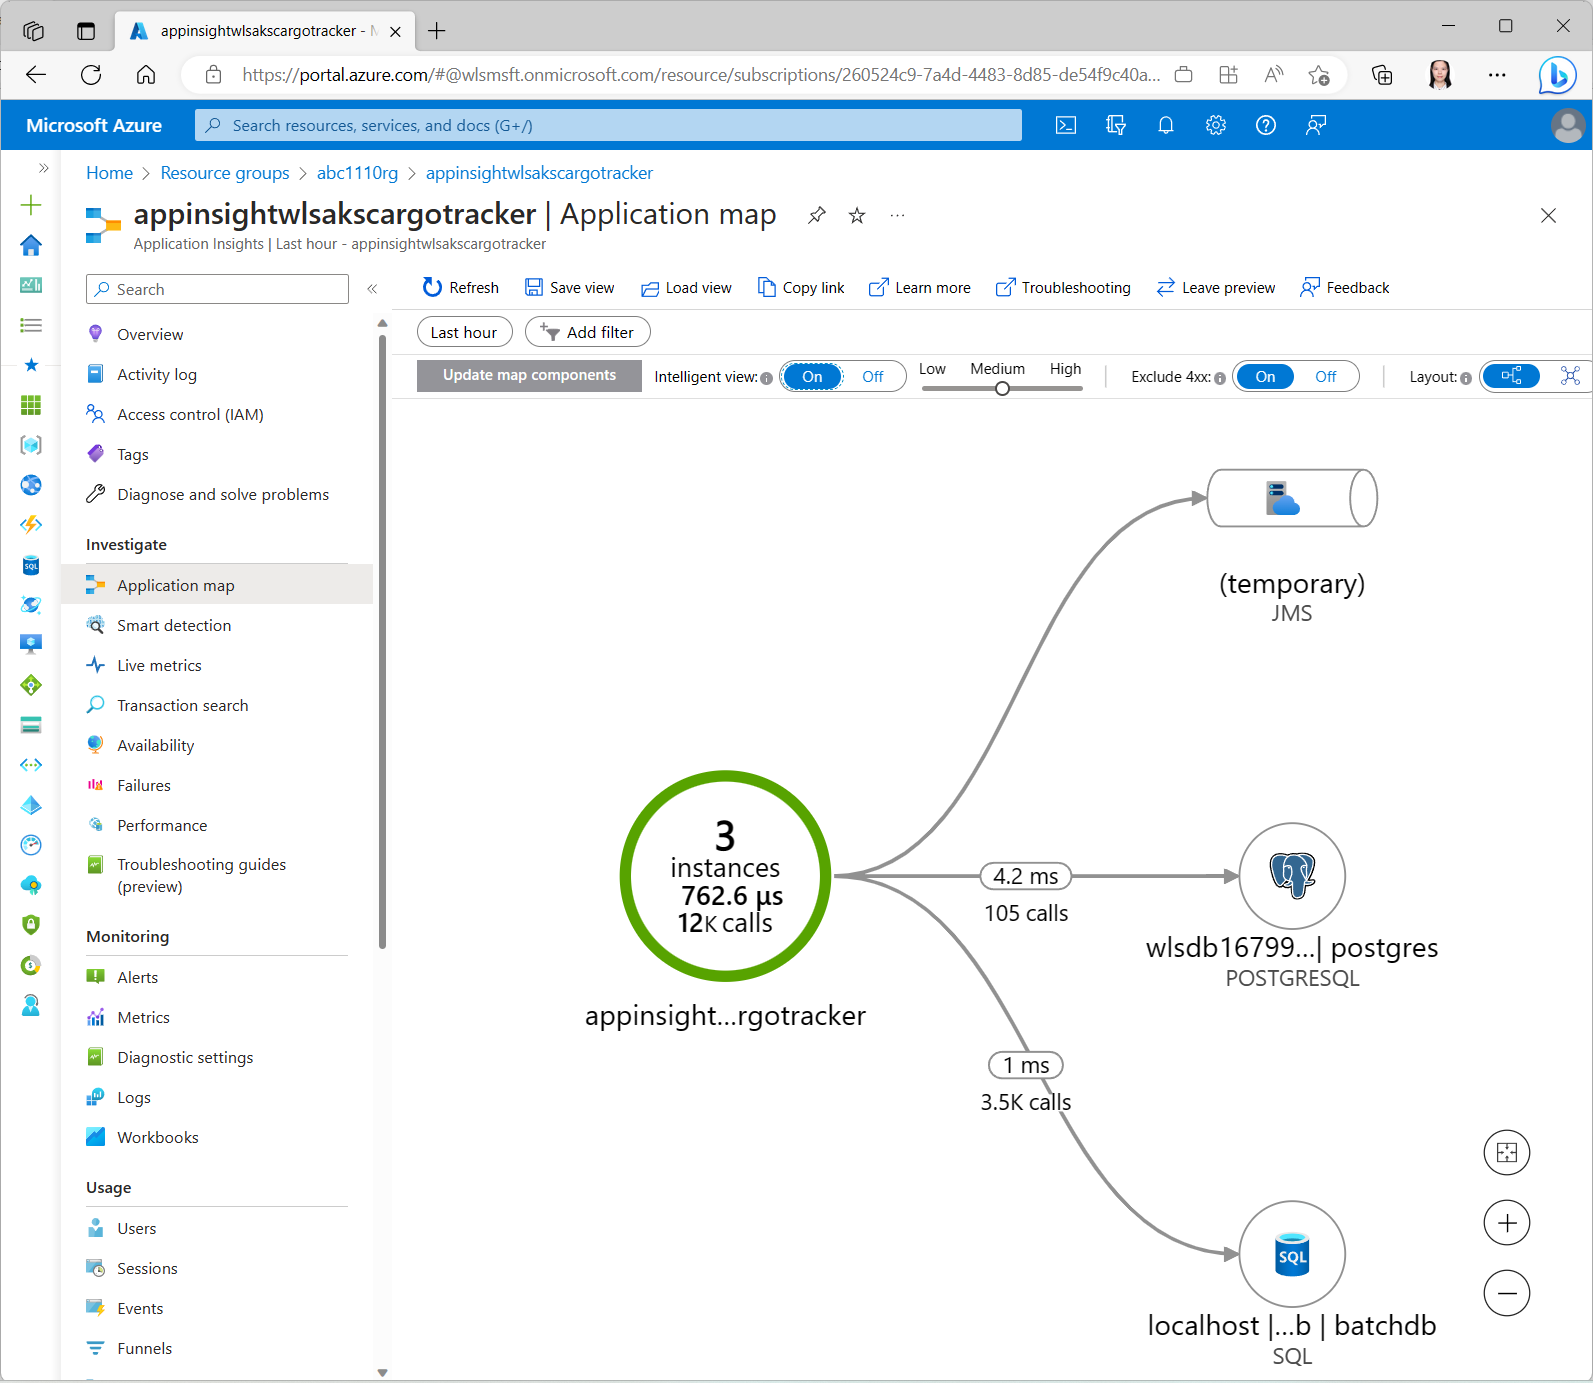This screenshot has width=1593, height=1383.
Task: Follow abc1110rg breadcrumb
Action: 357,173
